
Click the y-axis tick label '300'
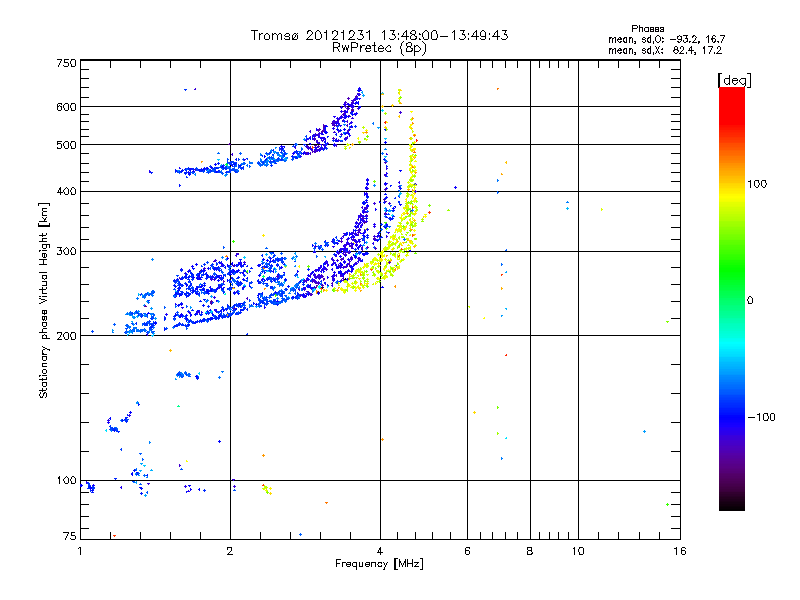66,252
